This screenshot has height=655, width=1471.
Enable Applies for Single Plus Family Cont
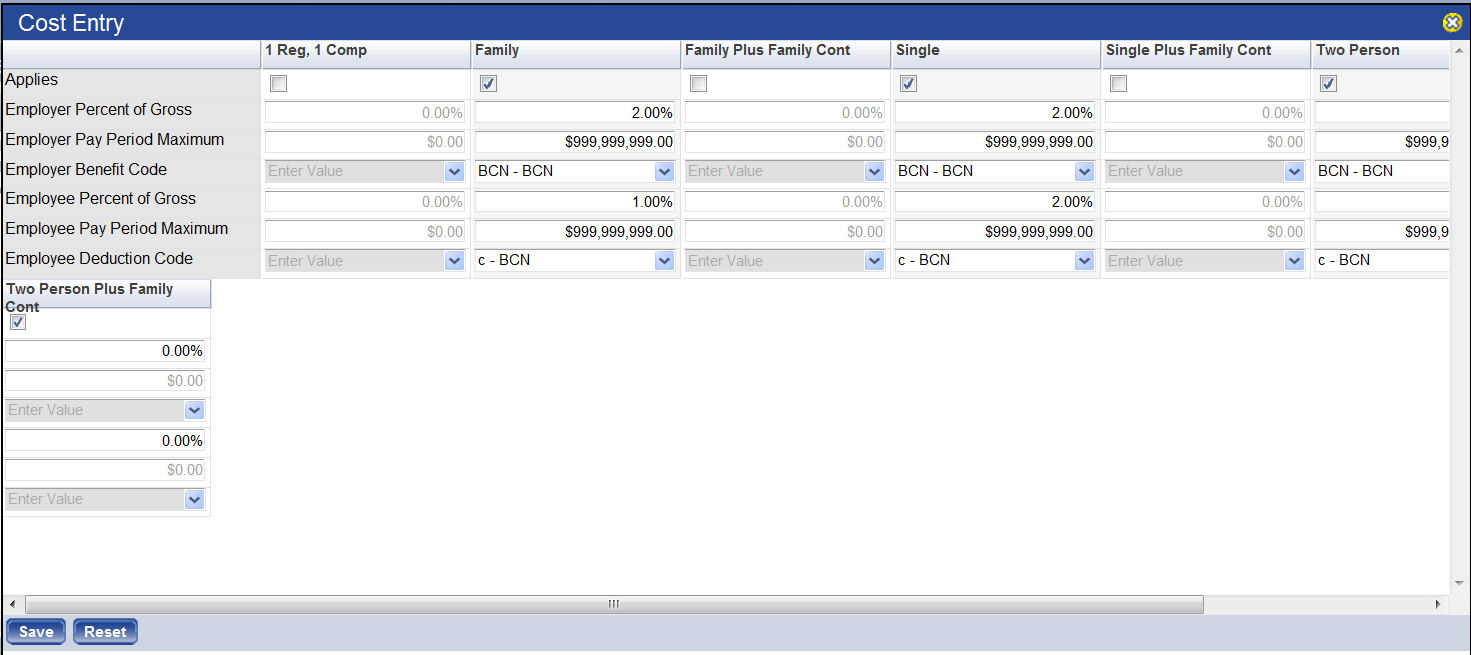(x=1117, y=83)
